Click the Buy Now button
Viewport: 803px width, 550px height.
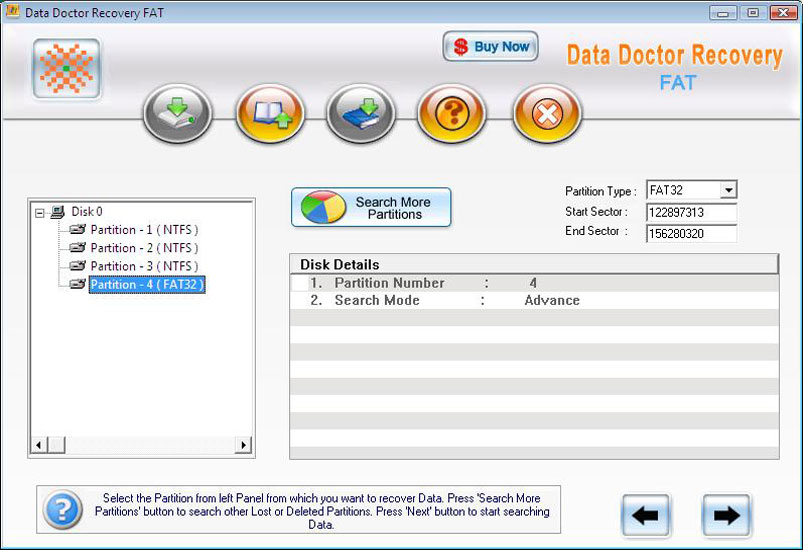490,47
